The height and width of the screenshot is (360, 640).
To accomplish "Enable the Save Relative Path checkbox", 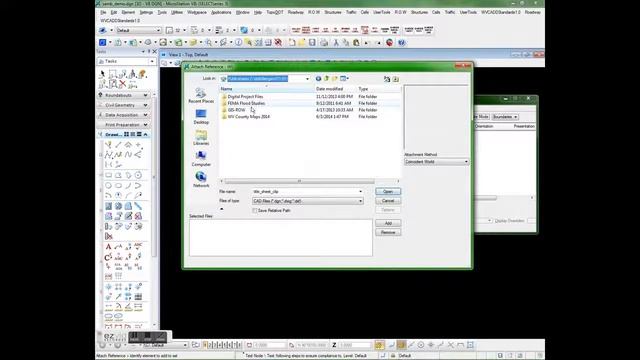I will point(255,211).
